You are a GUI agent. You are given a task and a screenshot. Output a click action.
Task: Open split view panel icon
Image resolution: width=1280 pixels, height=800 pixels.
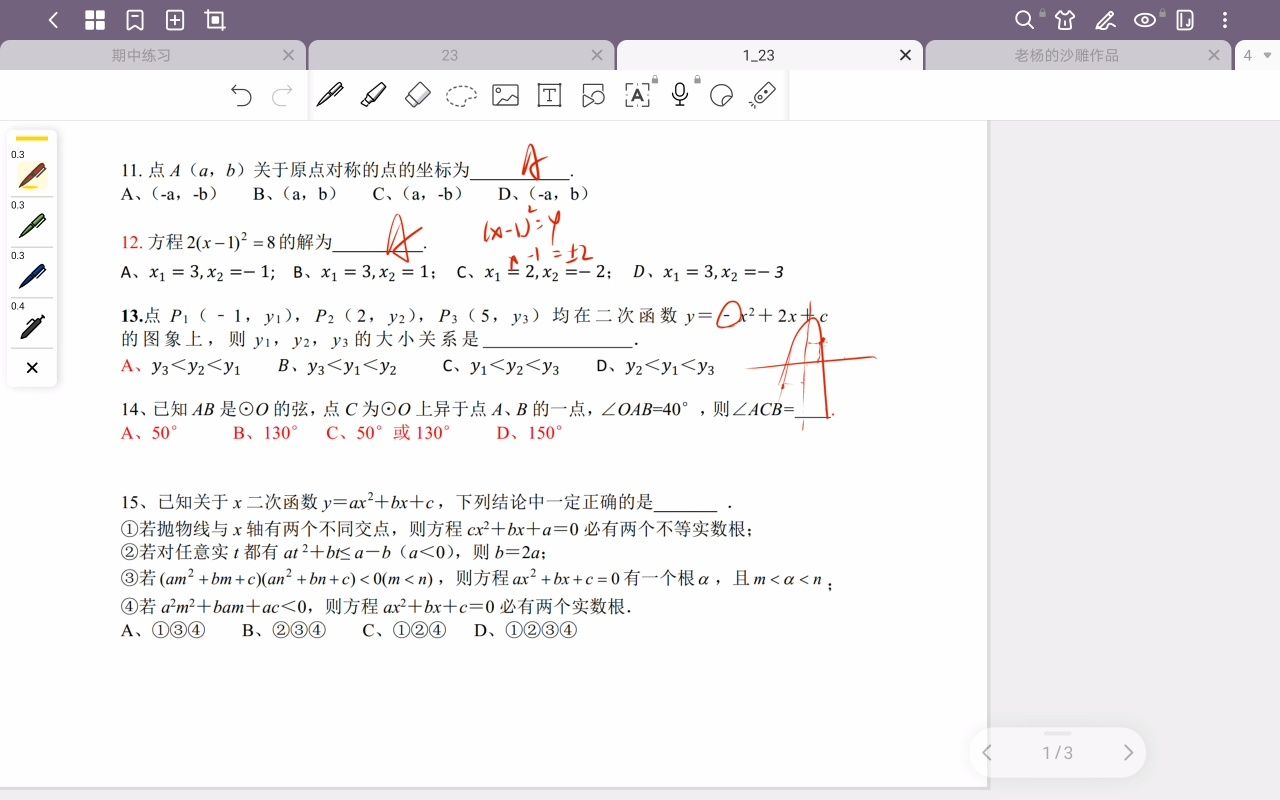[x=1185, y=20]
